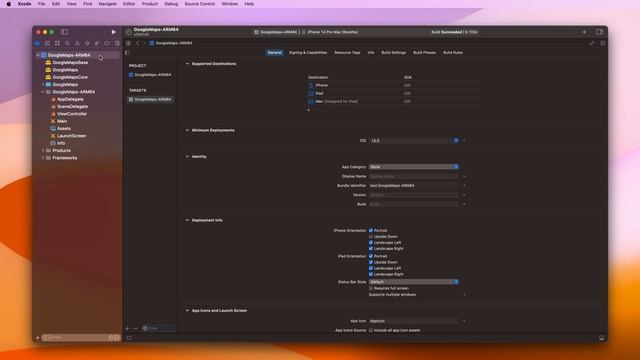Open the Source Control navigator icon
640x360 pixels.
pos(47,43)
